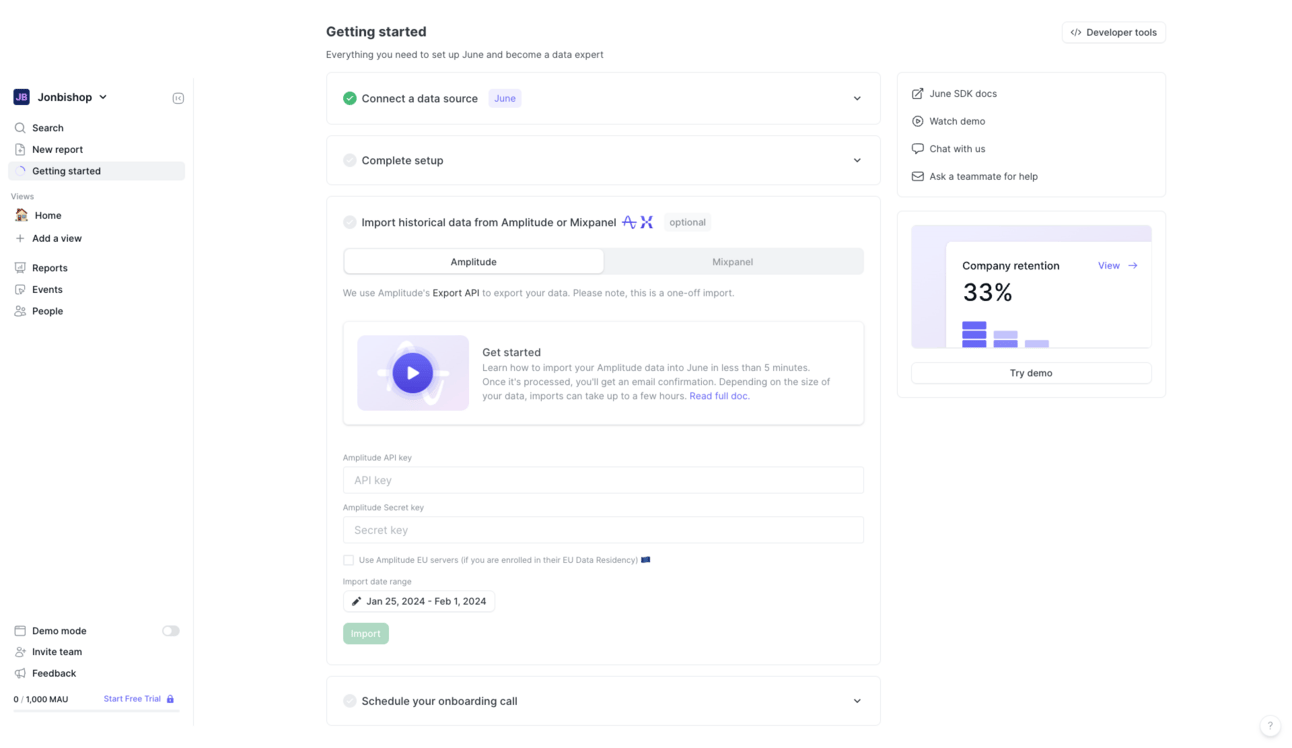
Task: Click the Demo mode window icon
Action: (20, 631)
